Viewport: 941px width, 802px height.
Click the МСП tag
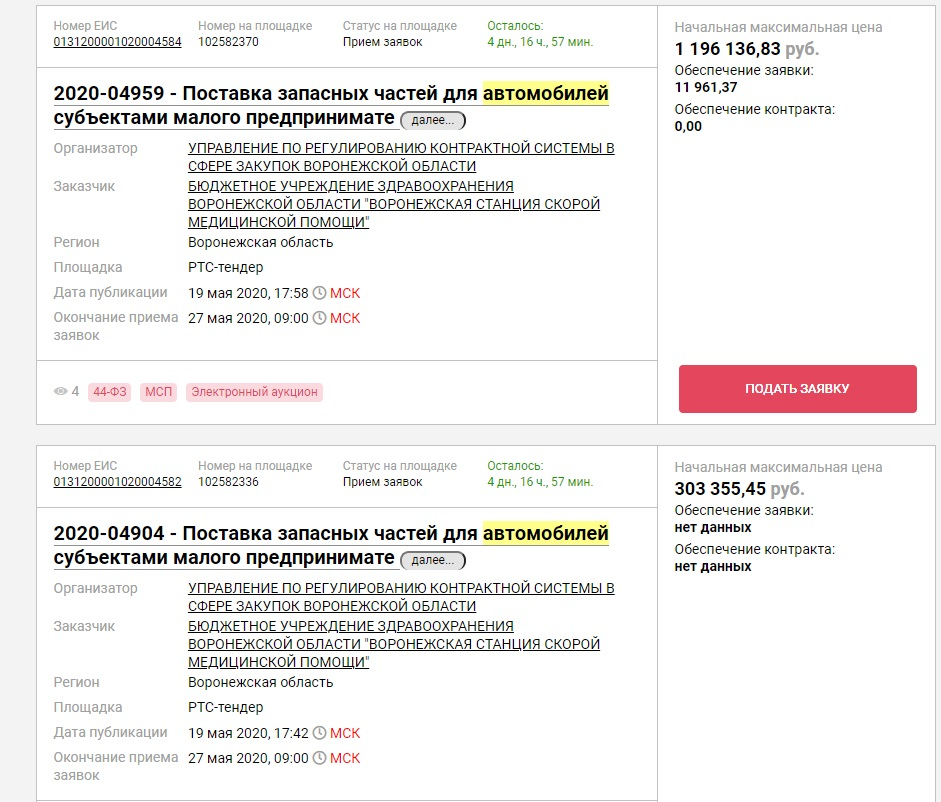(158, 392)
